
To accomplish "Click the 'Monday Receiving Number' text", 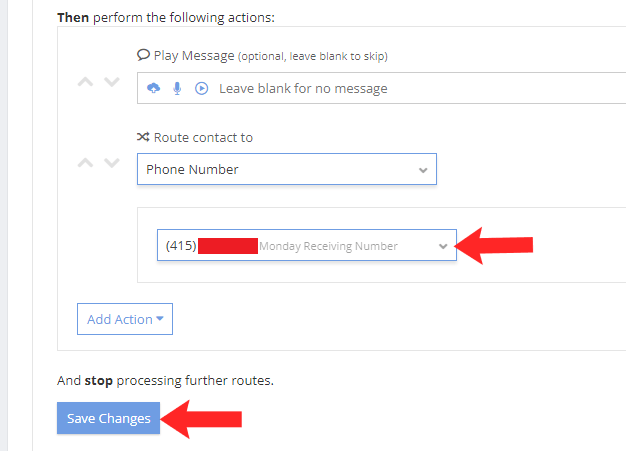I will [328, 246].
